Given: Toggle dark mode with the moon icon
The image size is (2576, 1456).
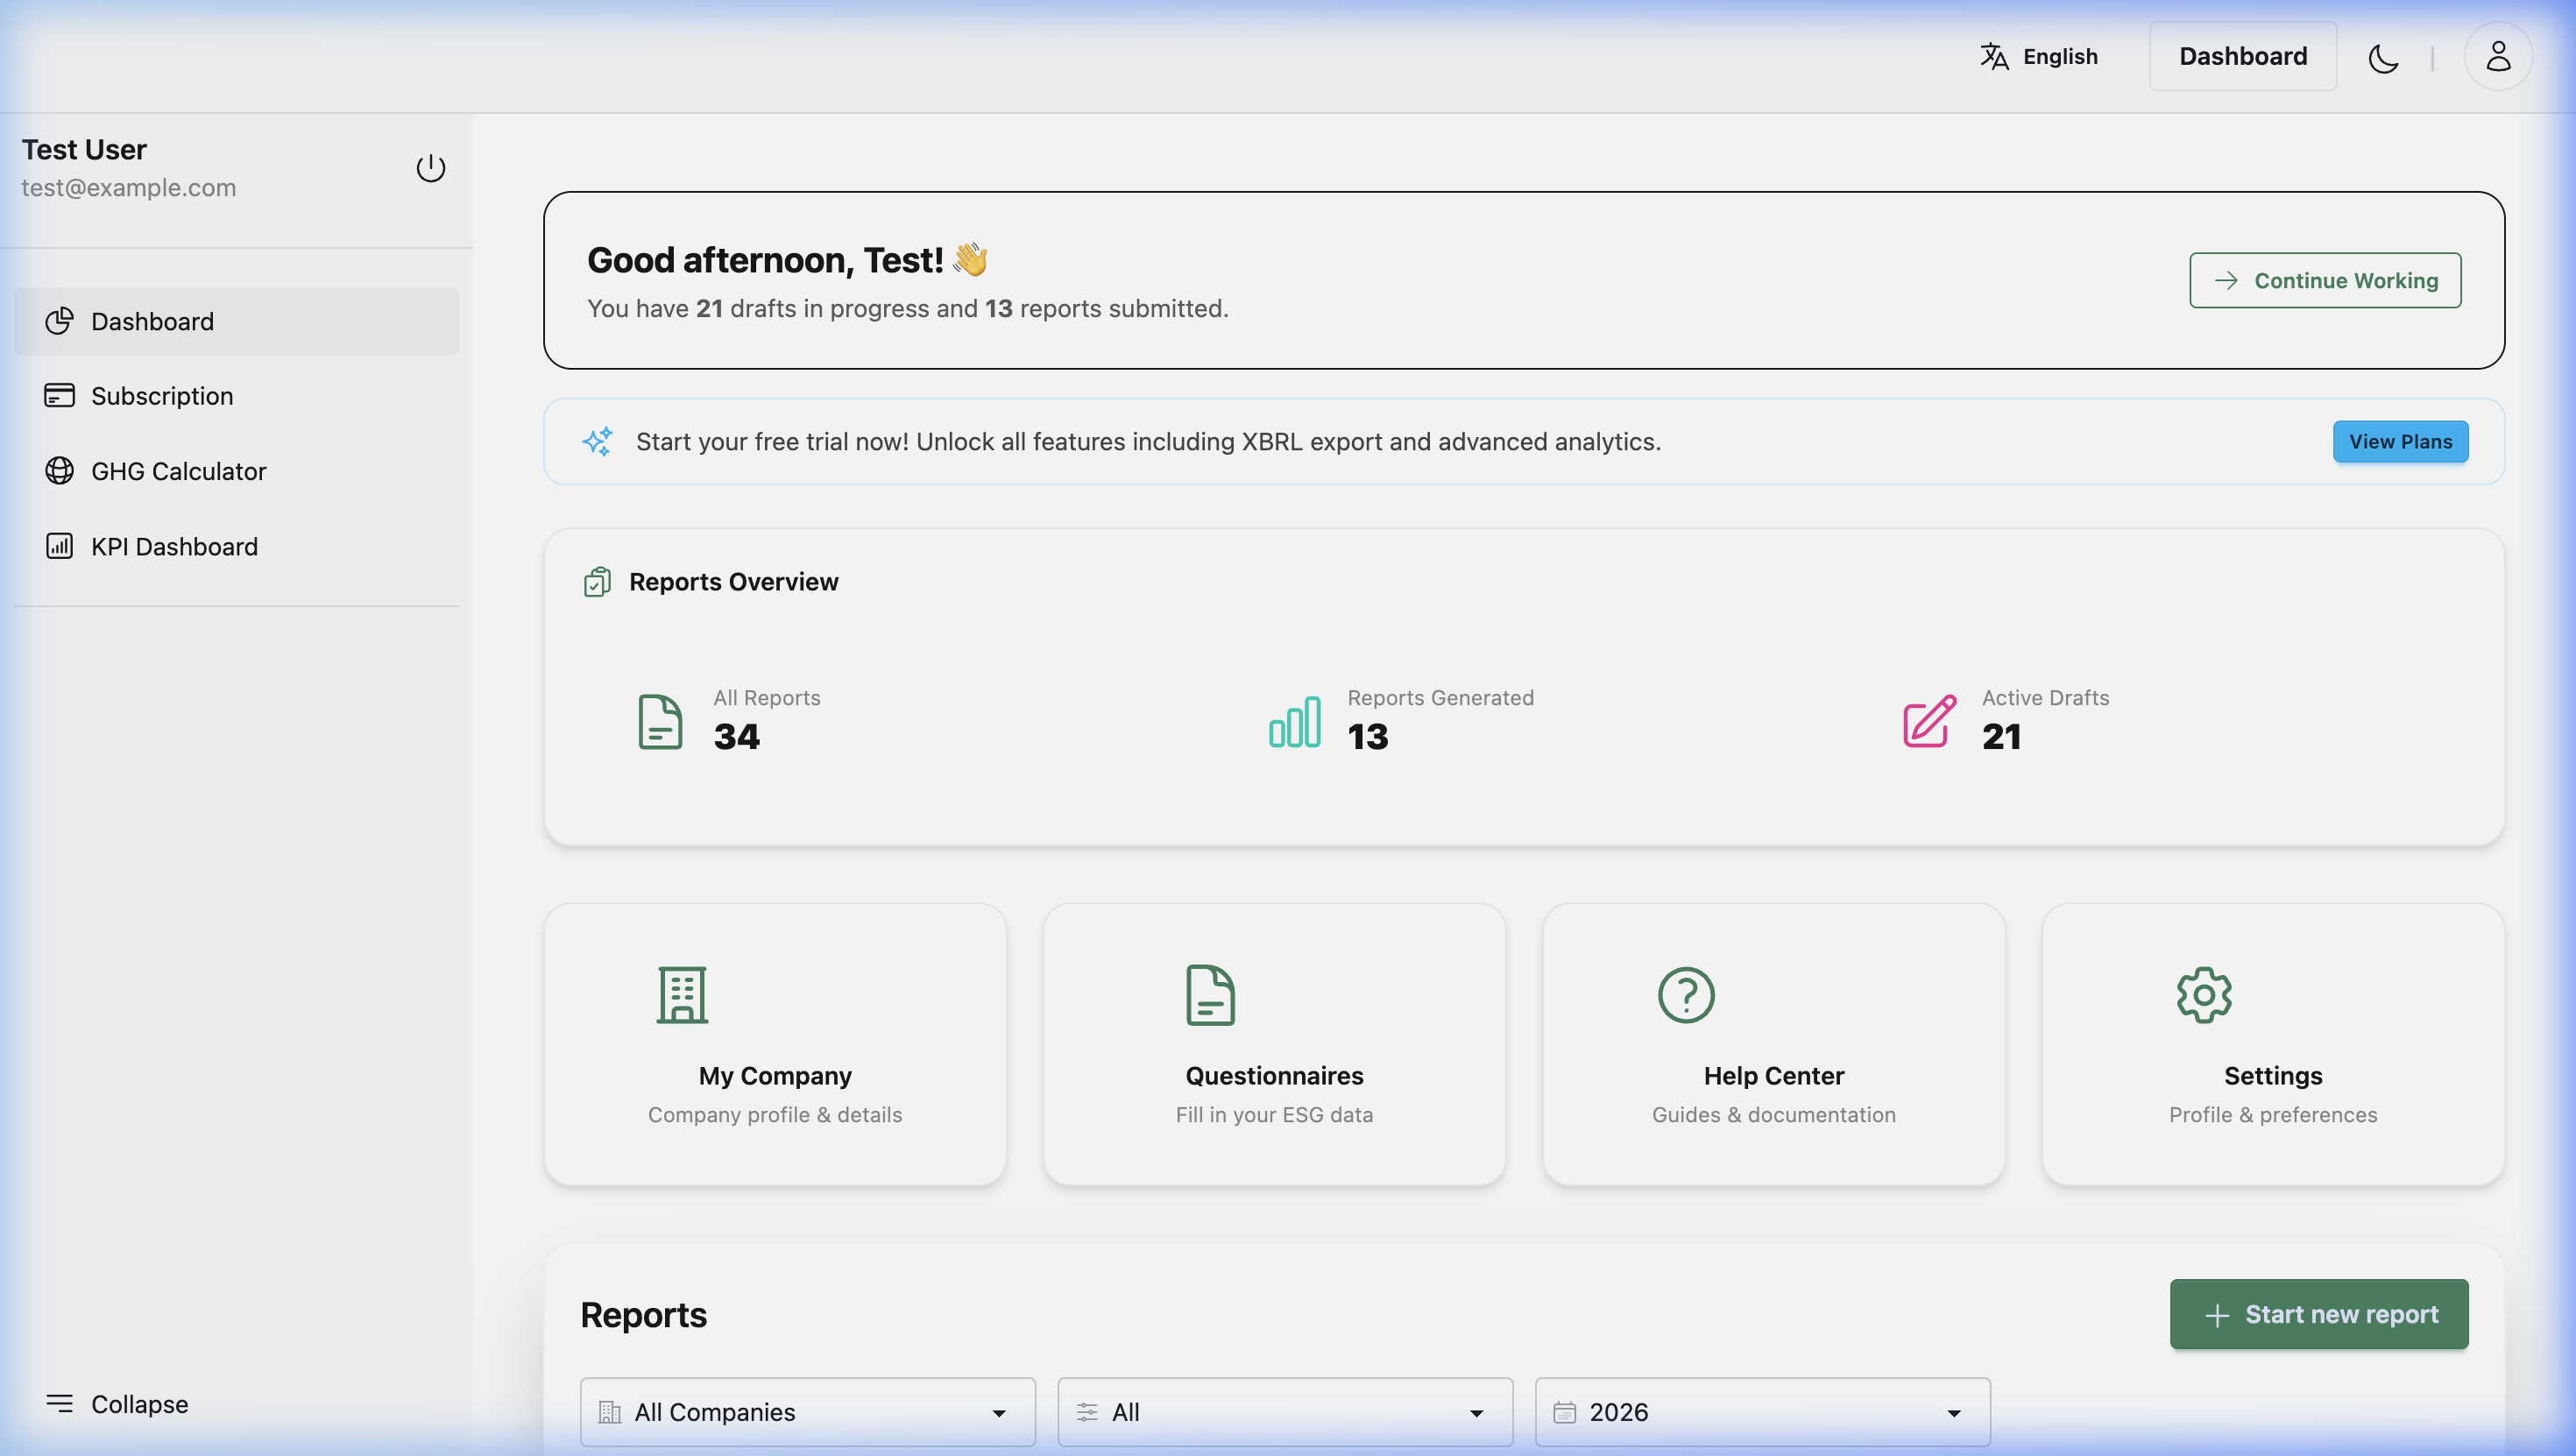Looking at the screenshot, I should (x=2383, y=57).
